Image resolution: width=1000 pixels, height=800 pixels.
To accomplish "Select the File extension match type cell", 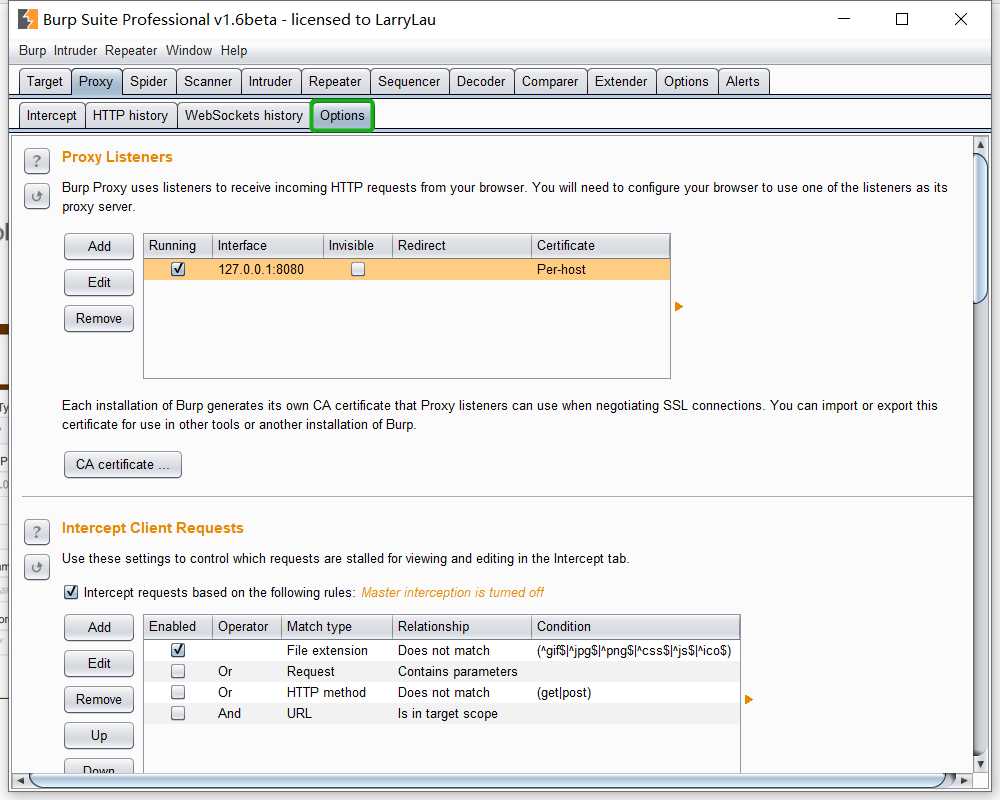I will tap(337, 650).
